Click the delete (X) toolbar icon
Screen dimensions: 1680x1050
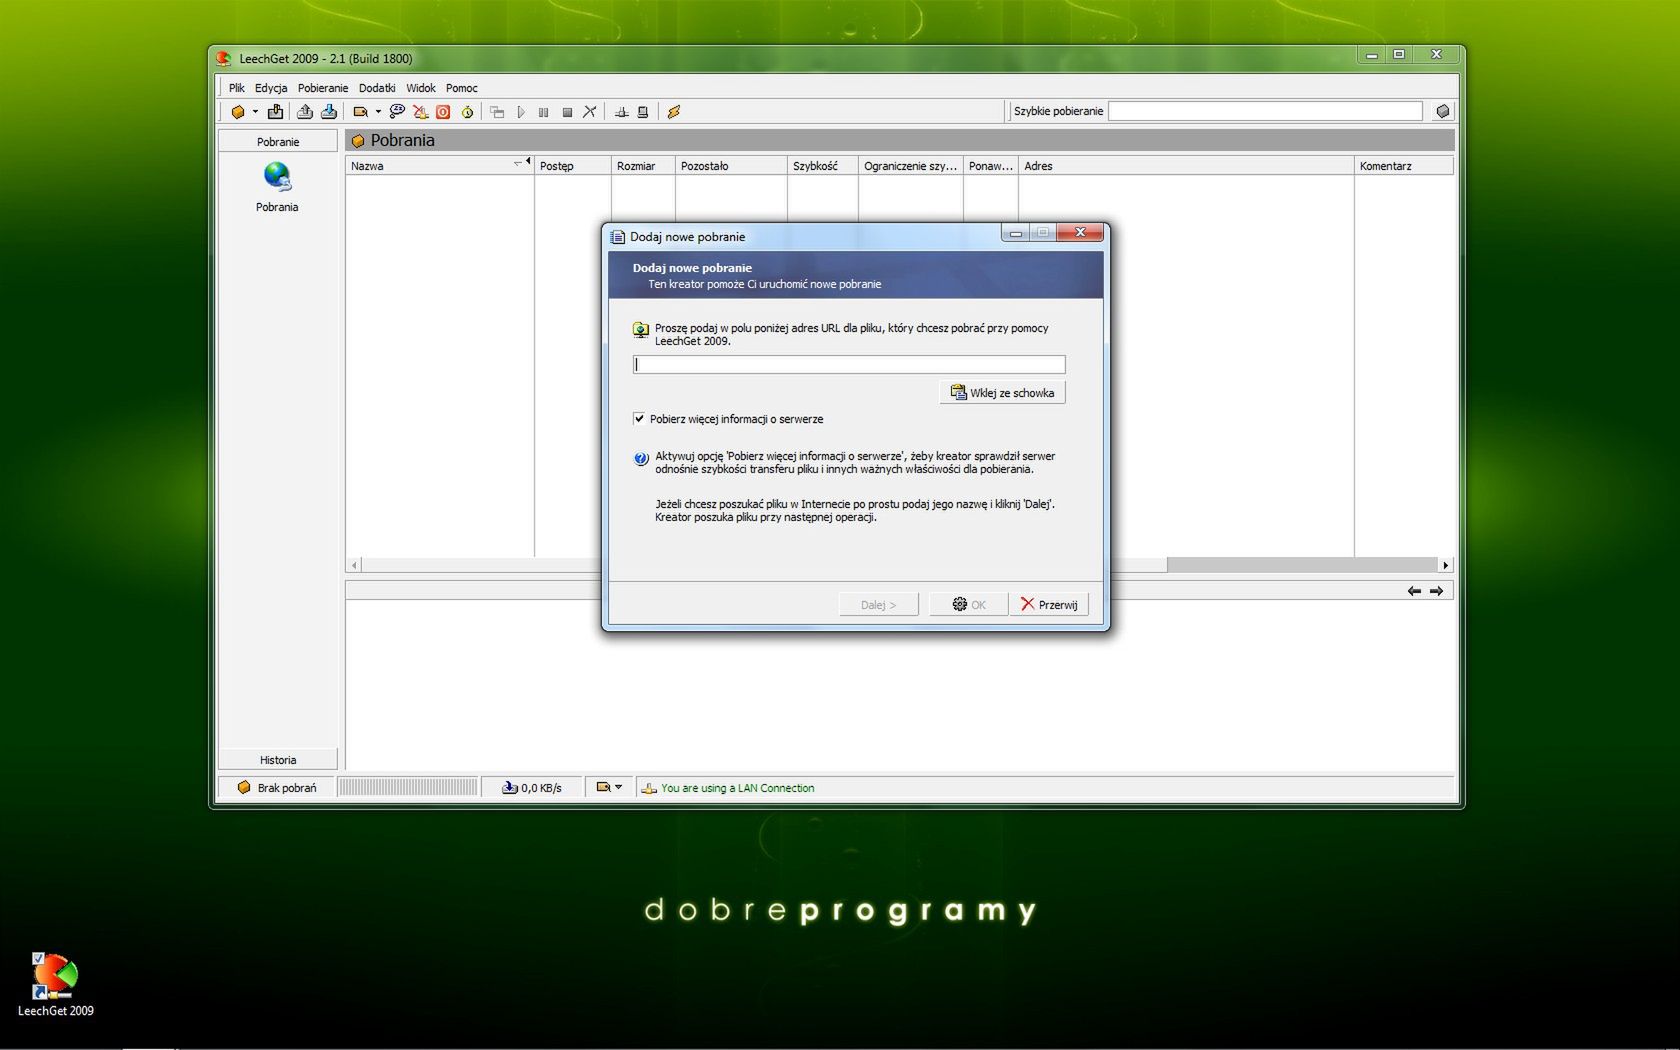(x=590, y=112)
